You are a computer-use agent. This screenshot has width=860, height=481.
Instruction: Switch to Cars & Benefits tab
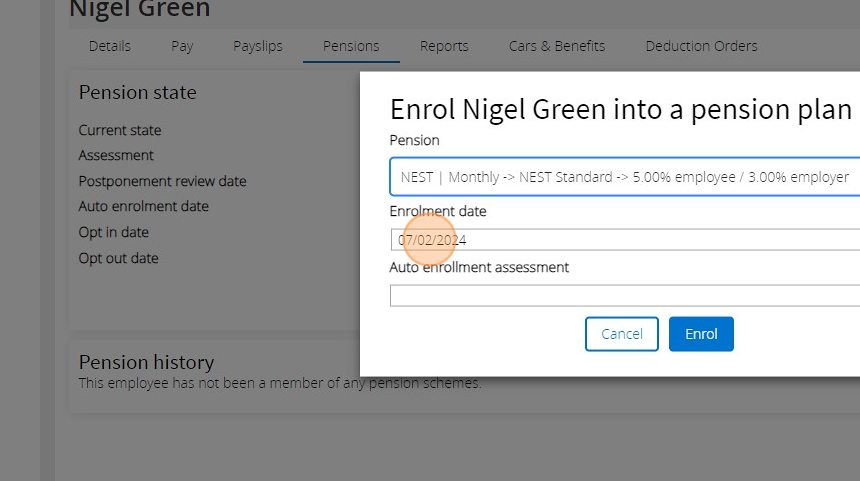pyautogui.click(x=557, y=46)
